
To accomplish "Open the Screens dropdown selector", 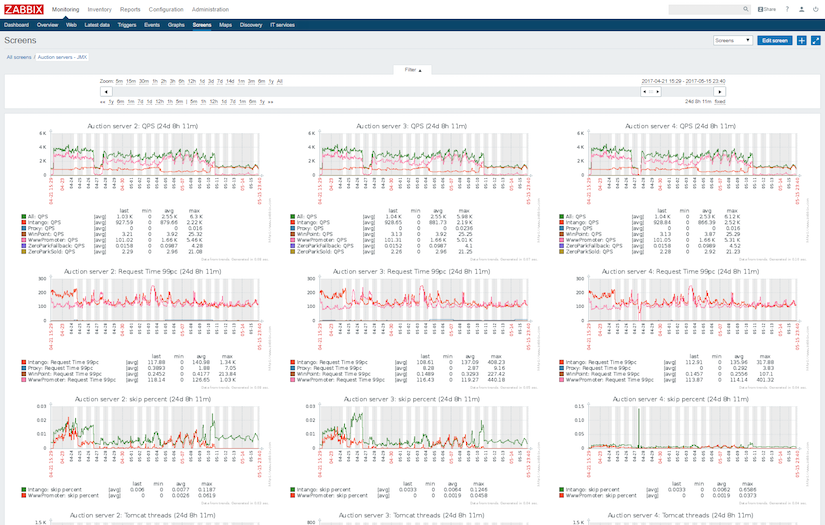I will [732, 41].
